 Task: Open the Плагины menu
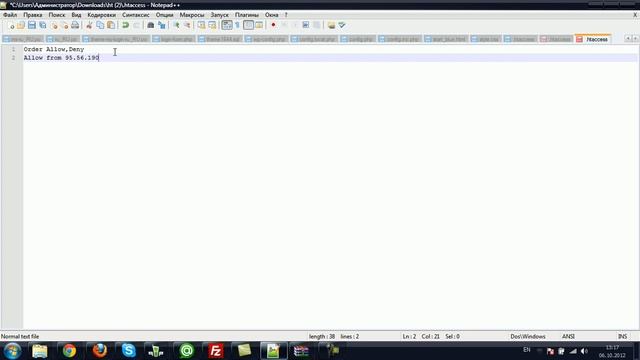pos(247,15)
